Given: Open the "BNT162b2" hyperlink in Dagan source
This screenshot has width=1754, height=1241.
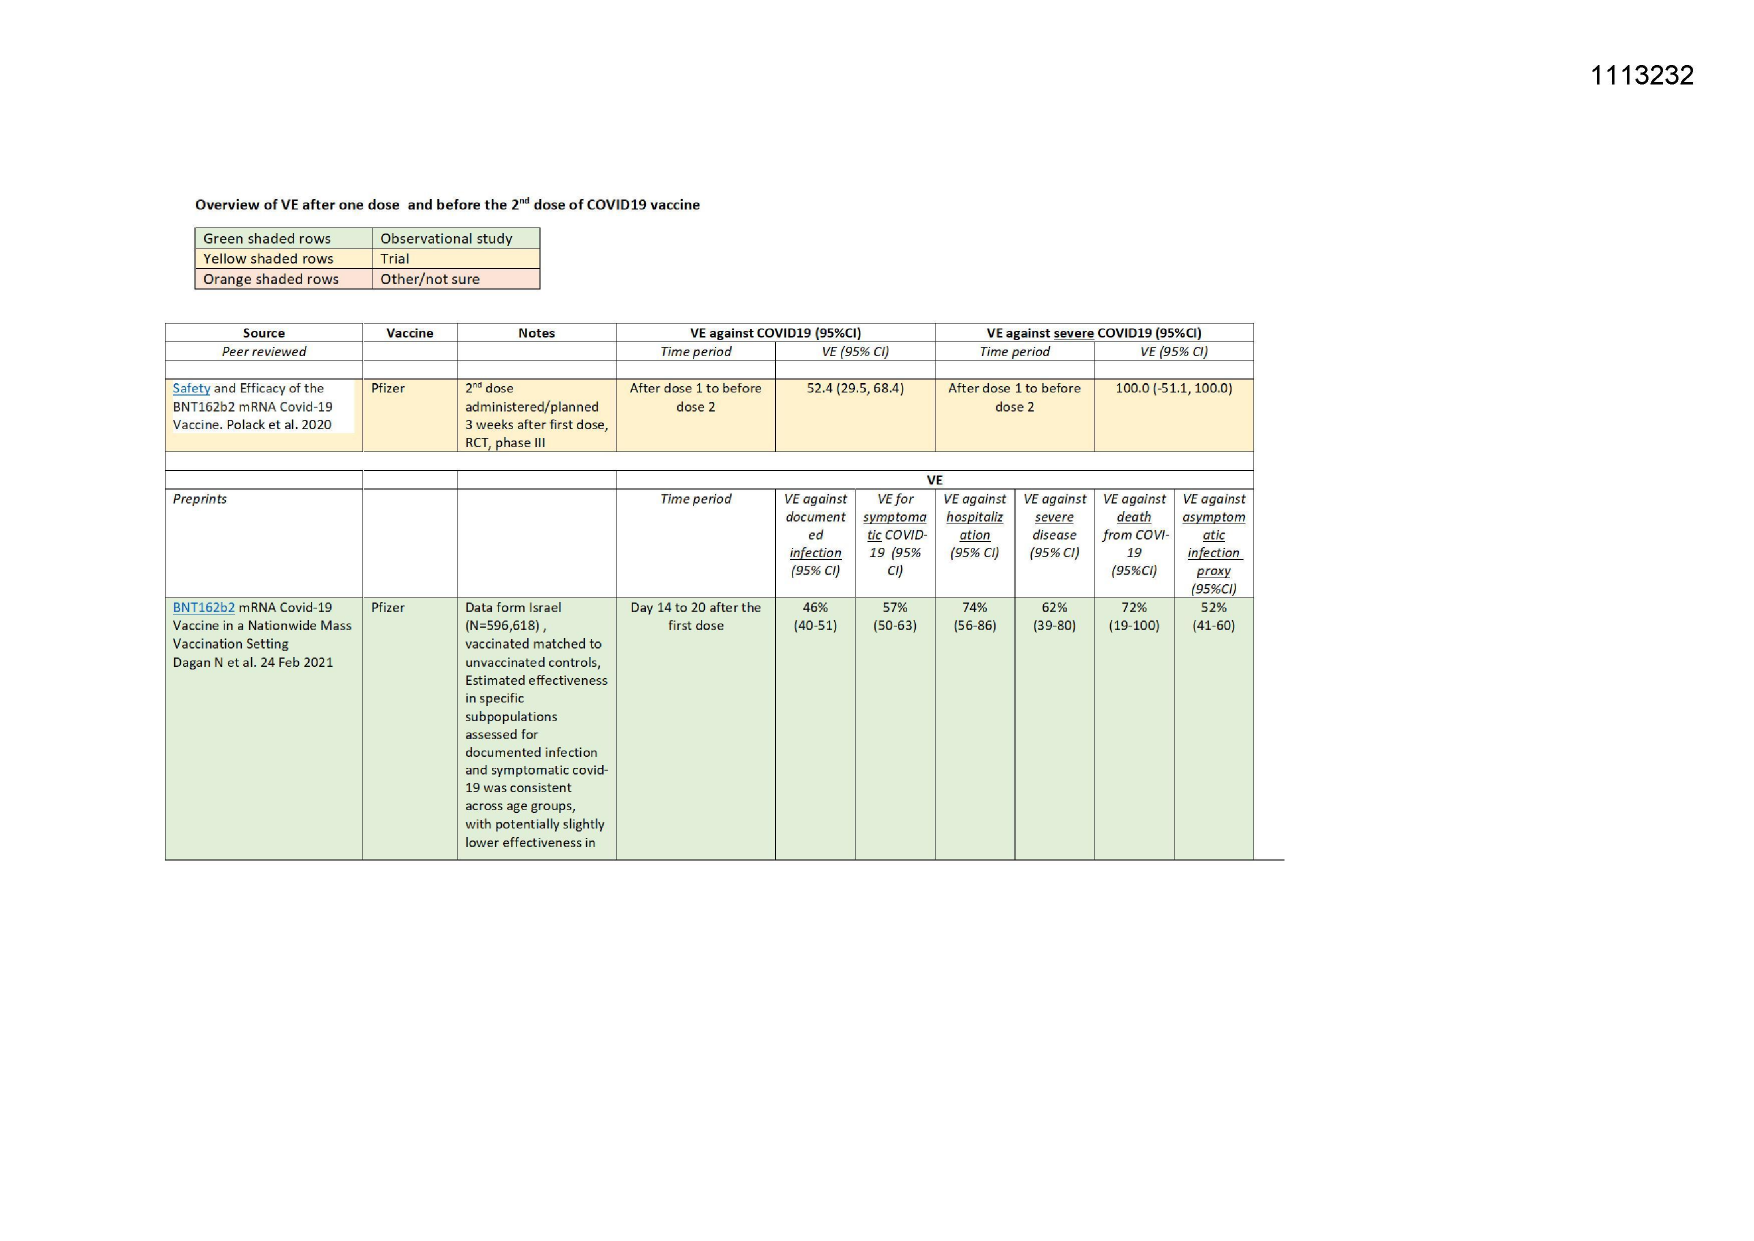Looking at the screenshot, I should 203,607.
